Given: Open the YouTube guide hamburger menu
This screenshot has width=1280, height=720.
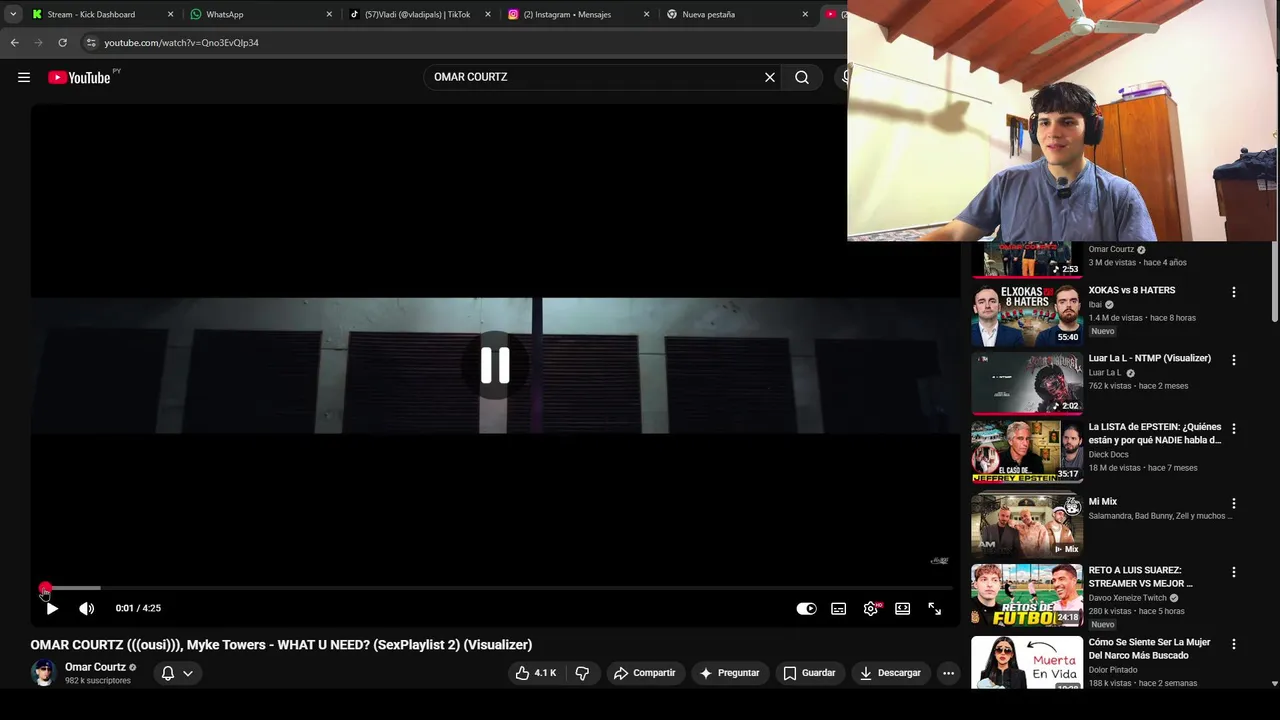Looking at the screenshot, I should pyautogui.click(x=24, y=77).
